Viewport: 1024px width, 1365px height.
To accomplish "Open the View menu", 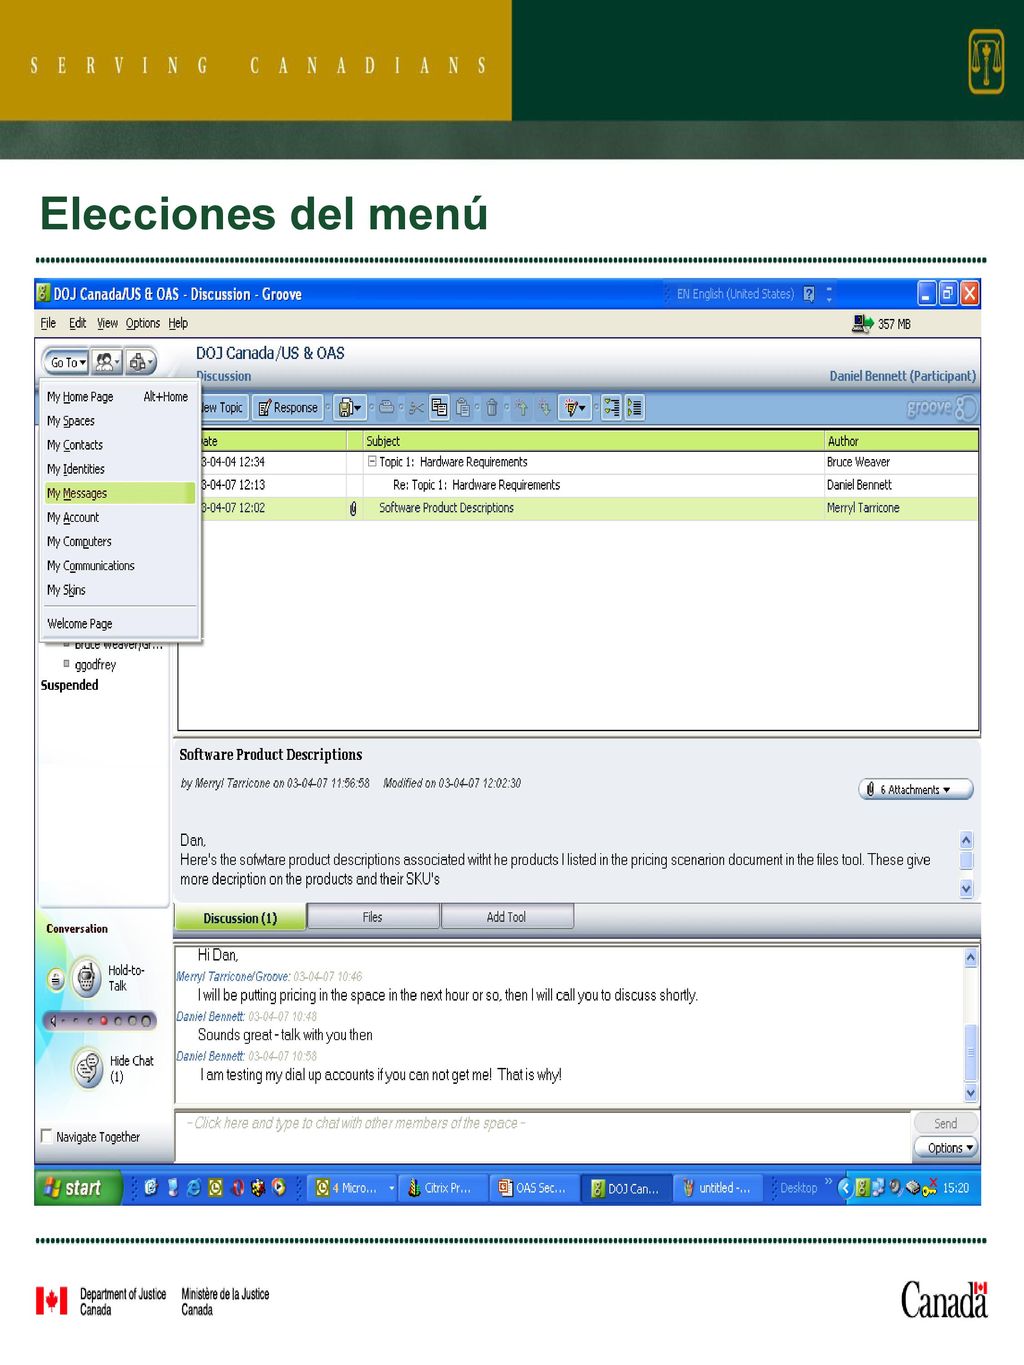I will click(x=107, y=323).
